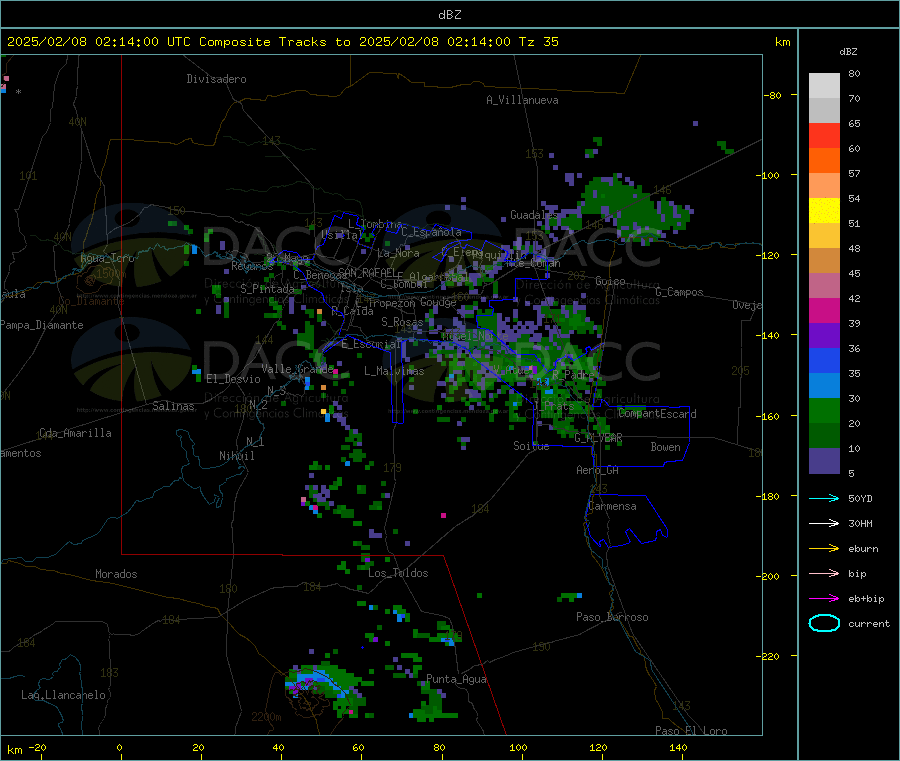
Task: Click the A_Villanueva location label
Action: pos(522,100)
